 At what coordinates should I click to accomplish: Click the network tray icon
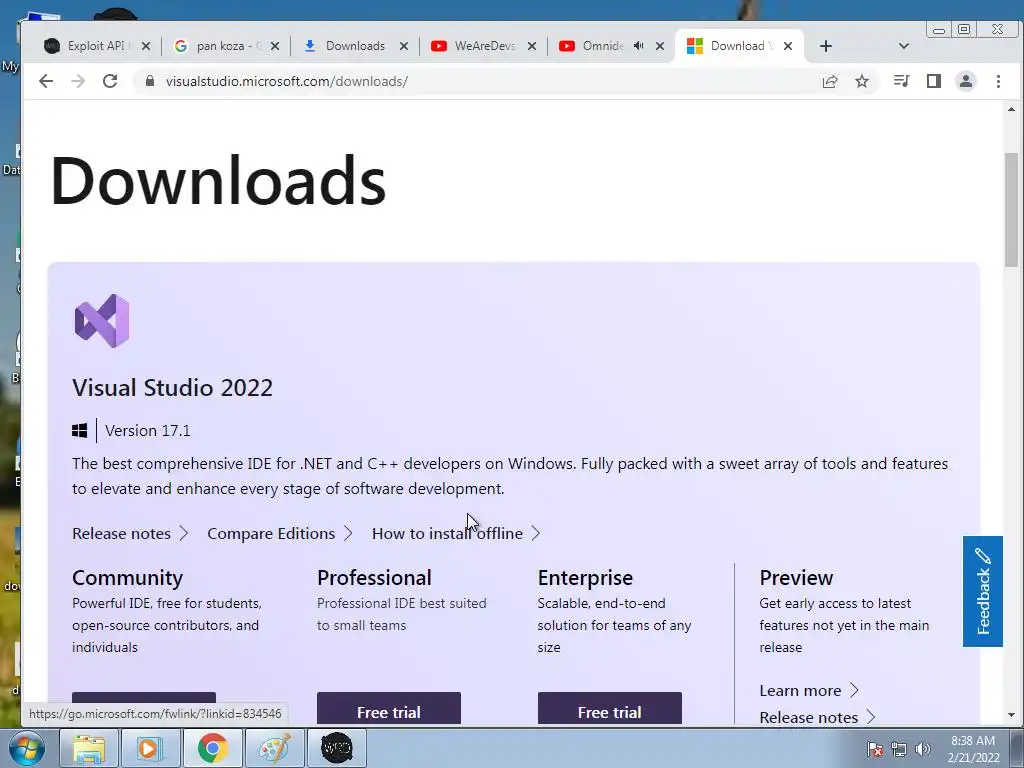click(899, 749)
